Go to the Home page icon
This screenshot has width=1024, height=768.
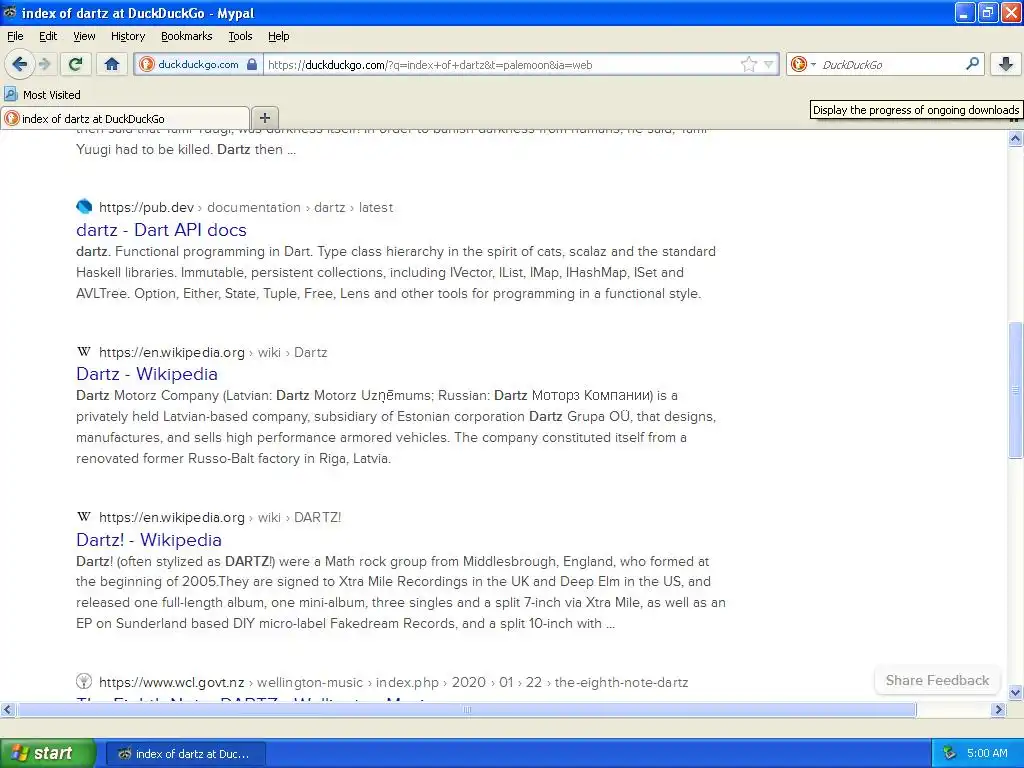tap(112, 64)
